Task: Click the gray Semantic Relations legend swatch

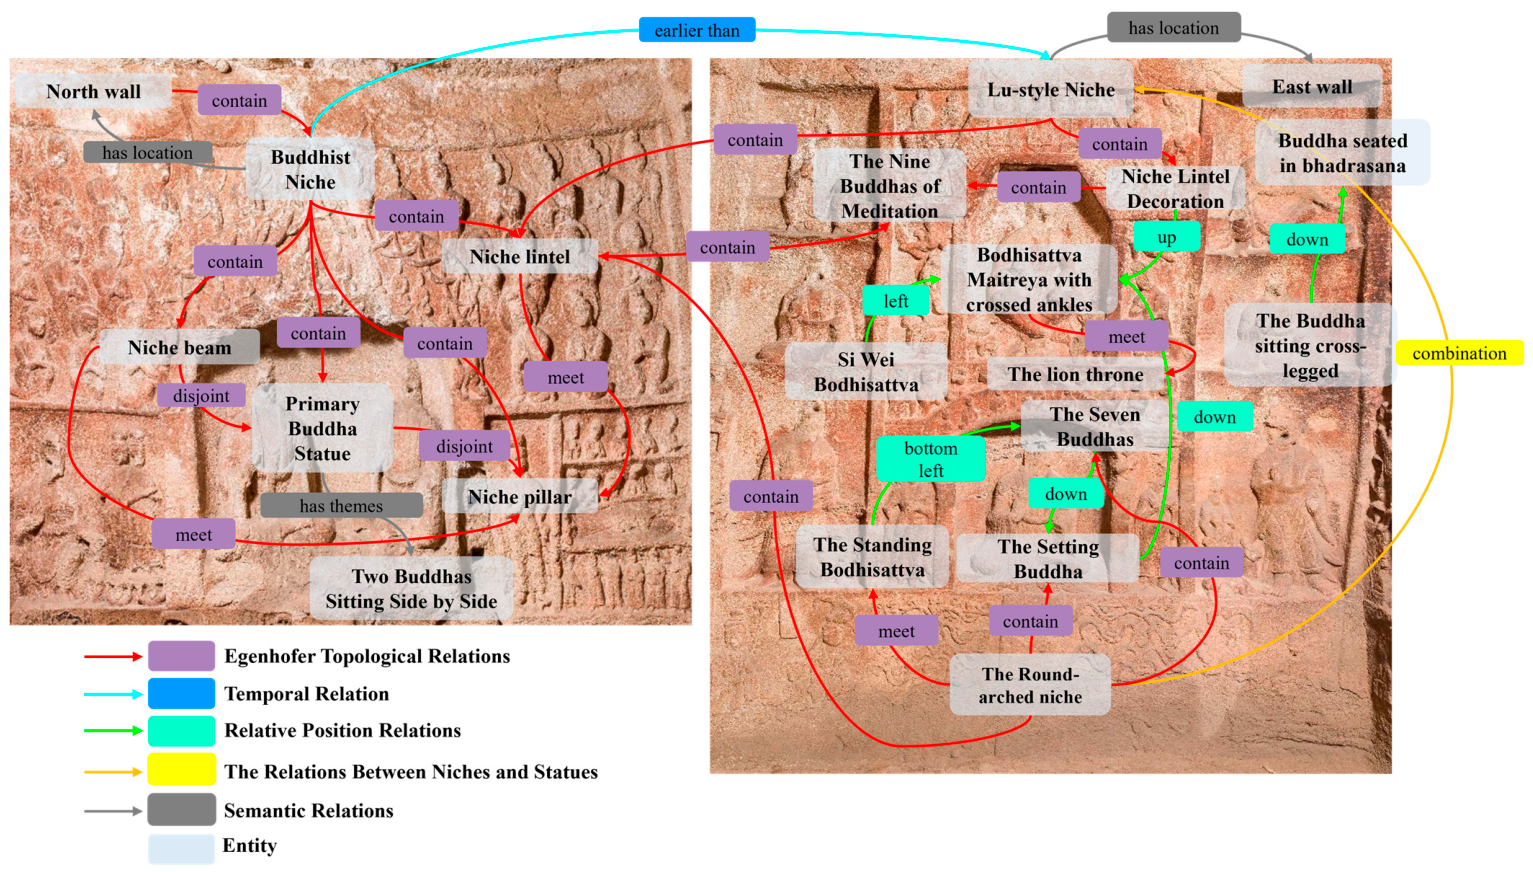Action: (x=181, y=810)
